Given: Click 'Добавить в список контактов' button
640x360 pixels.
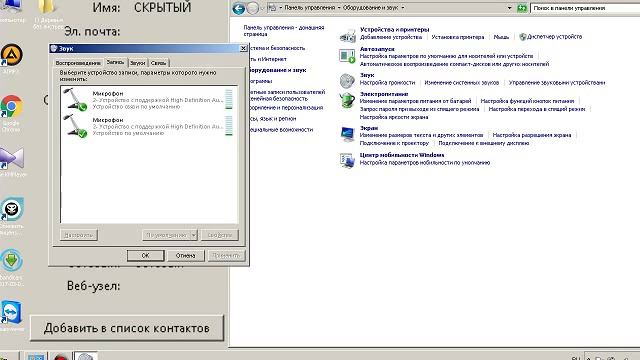Looking at the screenshot, I should click(127, 328).
